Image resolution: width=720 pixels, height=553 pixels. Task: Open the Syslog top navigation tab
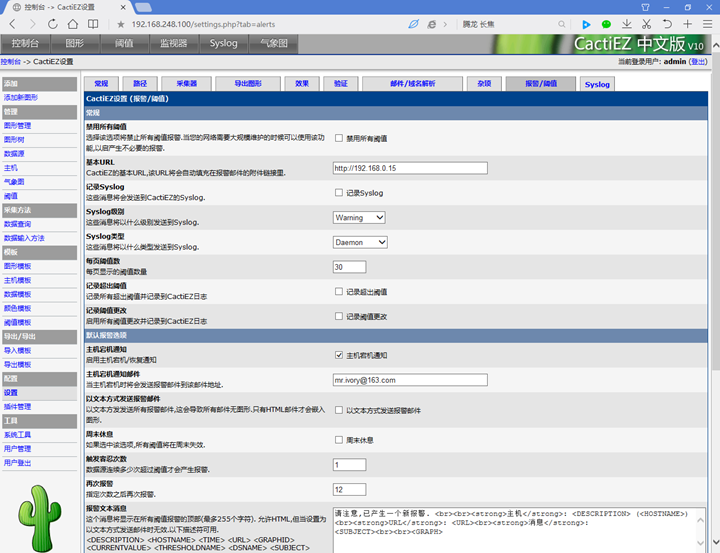coord(224,44)
